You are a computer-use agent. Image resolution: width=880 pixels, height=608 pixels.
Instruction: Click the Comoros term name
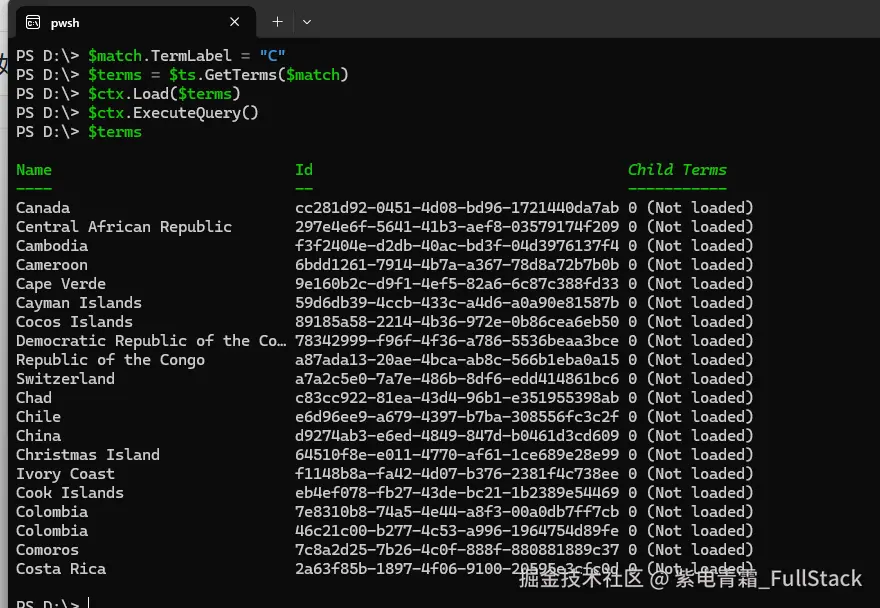(x=47, y=550)
